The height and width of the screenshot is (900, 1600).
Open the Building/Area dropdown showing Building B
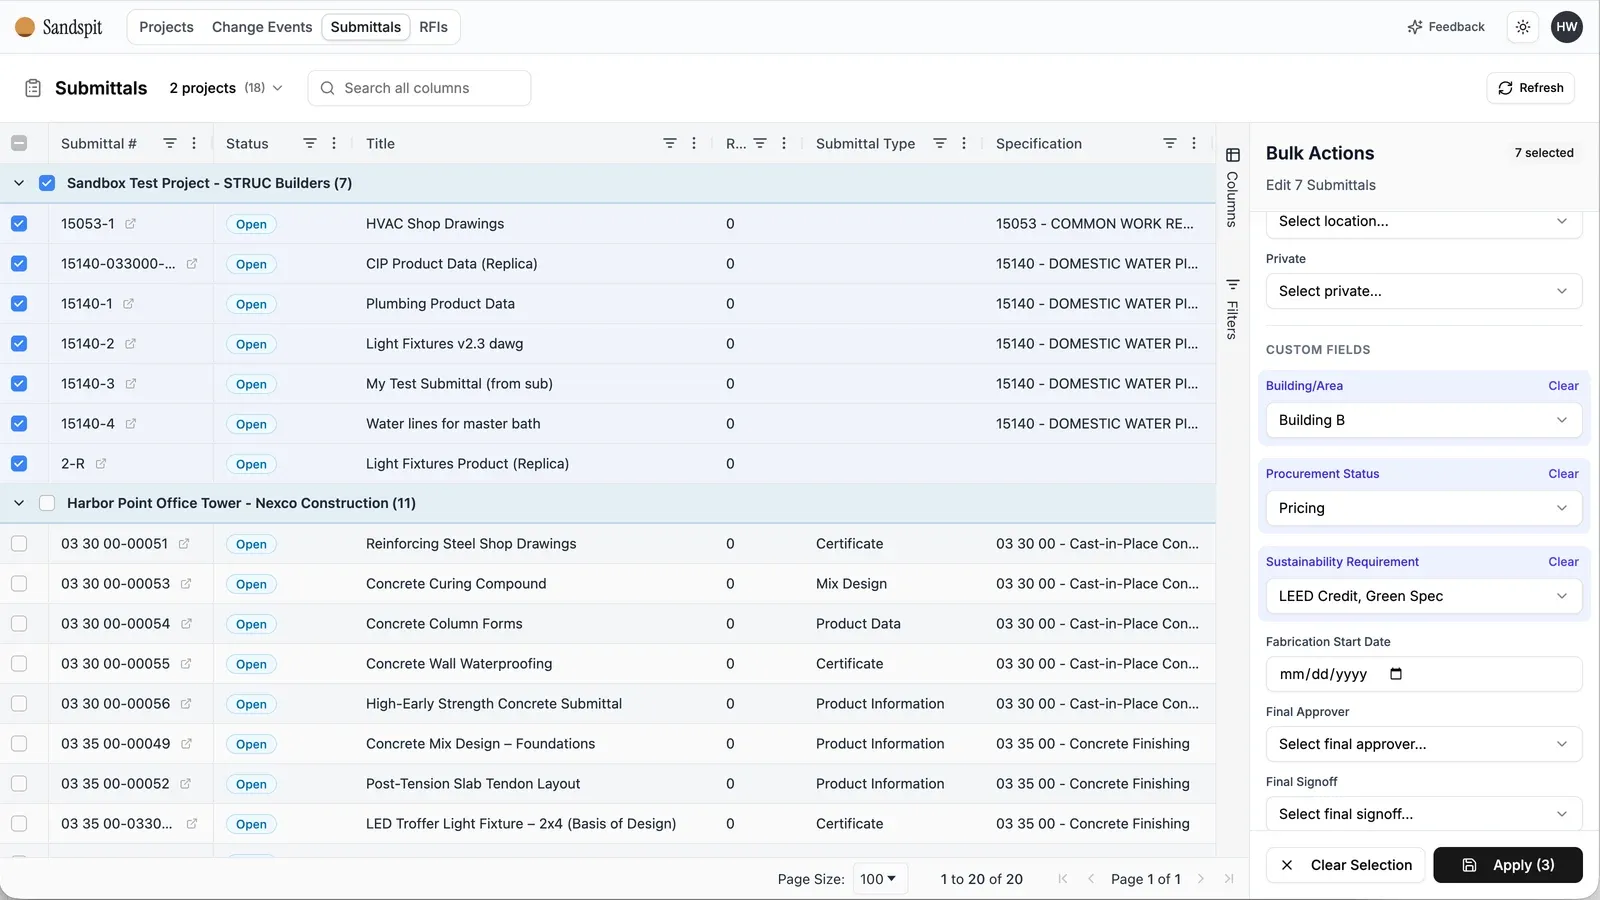click(x=1424, y=420)
